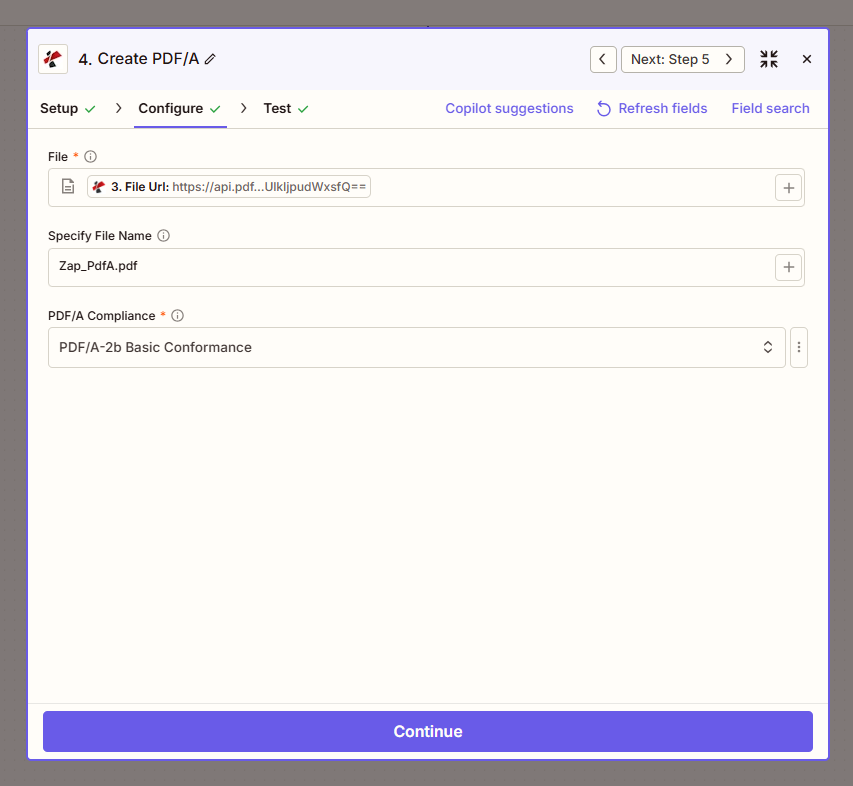The height and width of the screenshot is (786, 853).
Task: Click the Field search link
Action: coord(770,108)
